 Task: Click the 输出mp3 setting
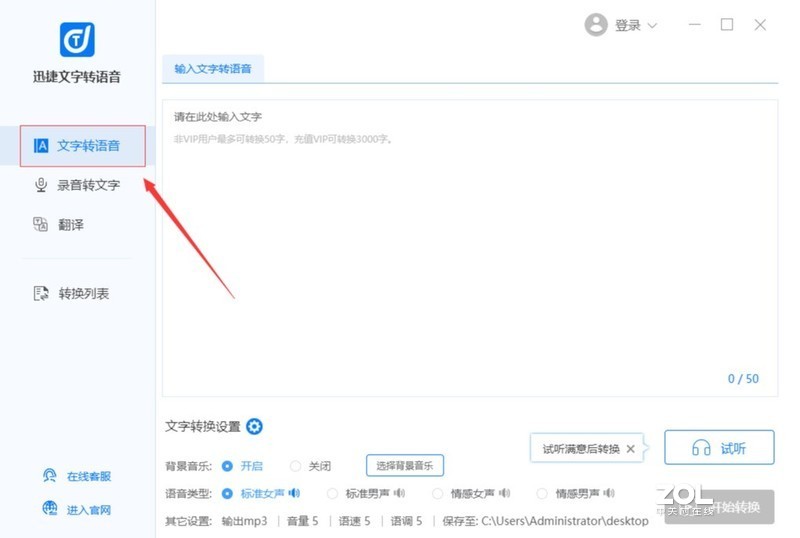(244, 521)
